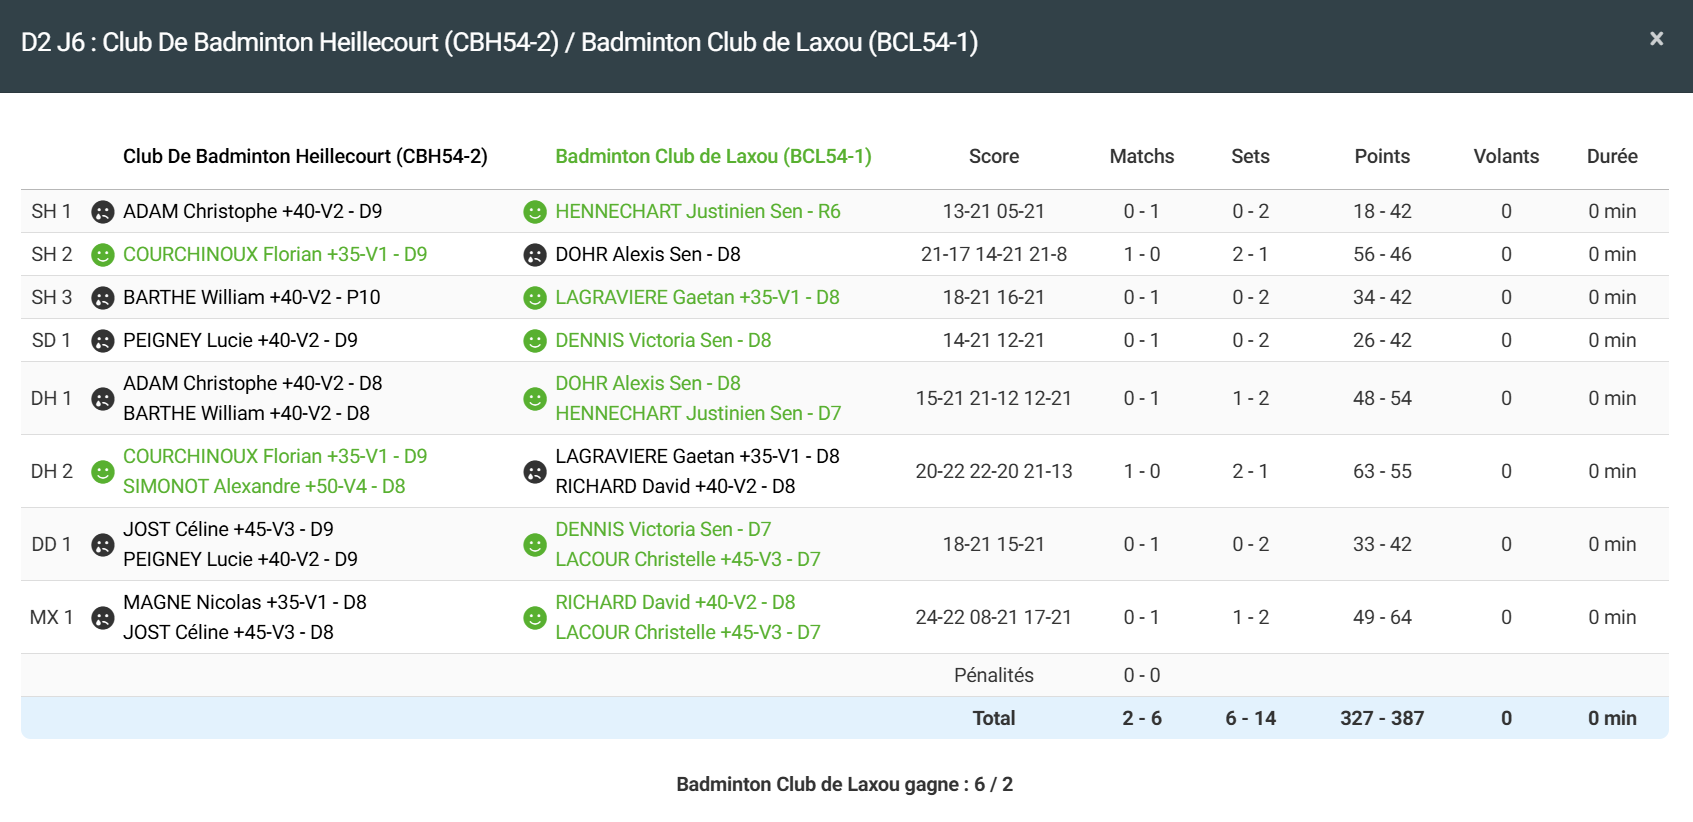This screenshot has width=1693, height=822.
Task: Click the green smiley next to HENNECHART Justinien in SH 1
Action: tap(535, 212)
